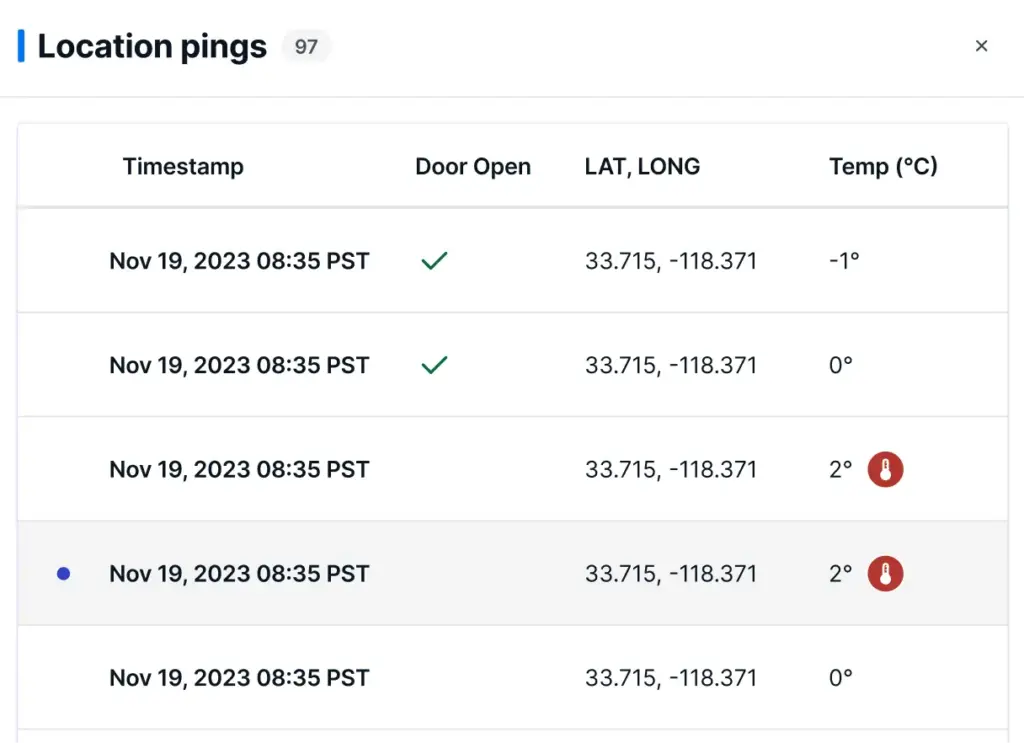Click the coordinates in the -1° row

pos(670,262)
